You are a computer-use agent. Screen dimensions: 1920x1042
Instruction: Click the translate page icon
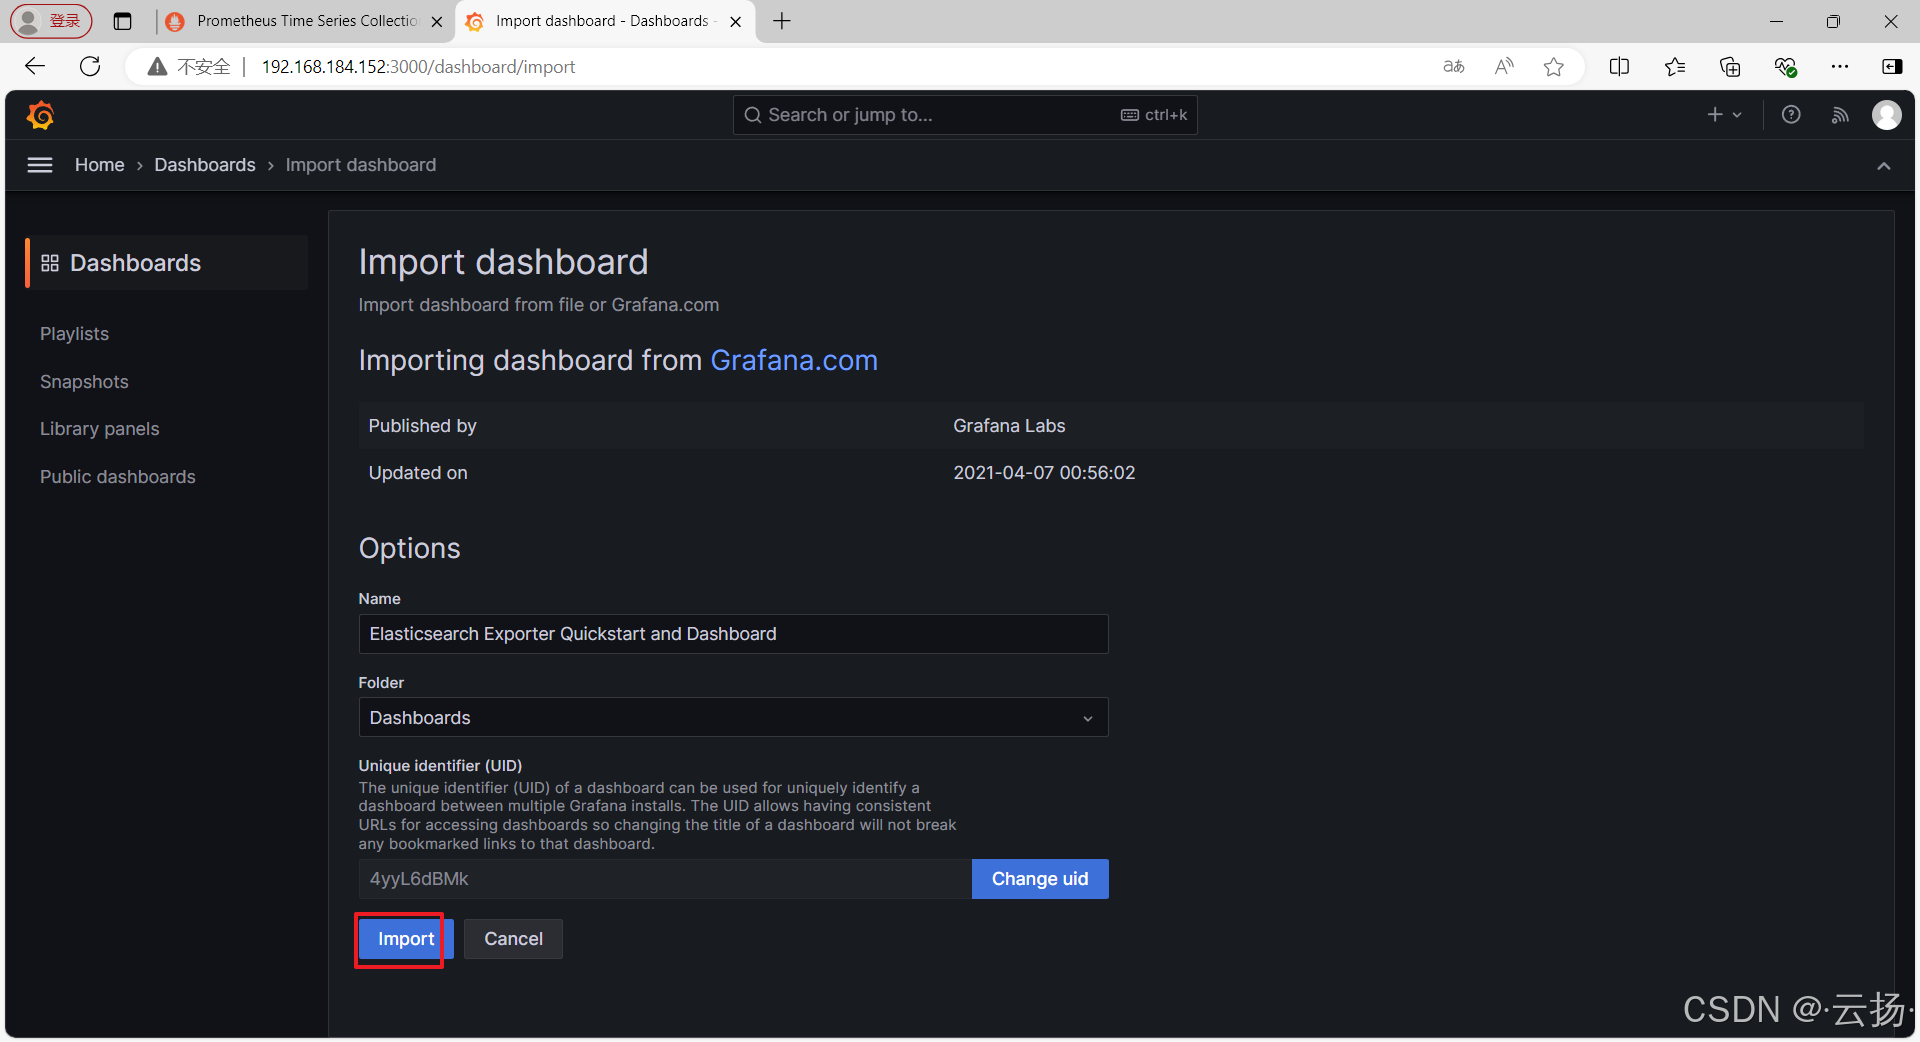coord(1454,67)
